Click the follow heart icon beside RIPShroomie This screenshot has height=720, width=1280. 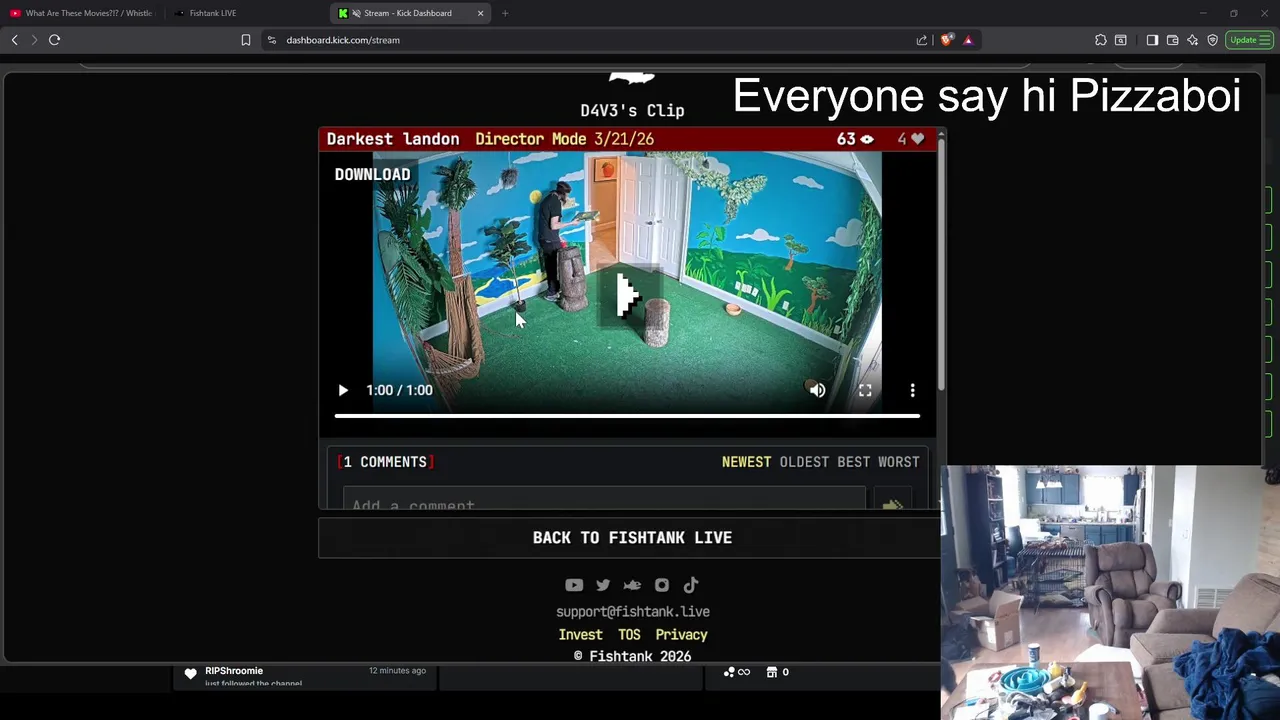191,674
